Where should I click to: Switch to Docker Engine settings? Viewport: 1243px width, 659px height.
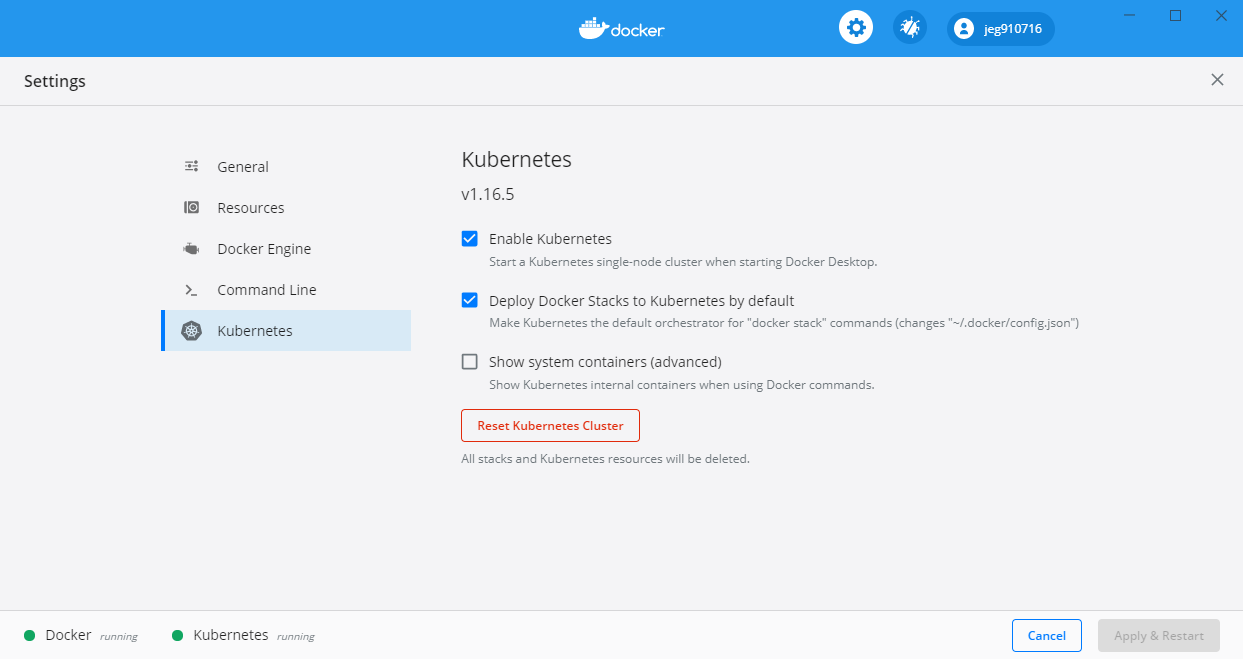286,249
